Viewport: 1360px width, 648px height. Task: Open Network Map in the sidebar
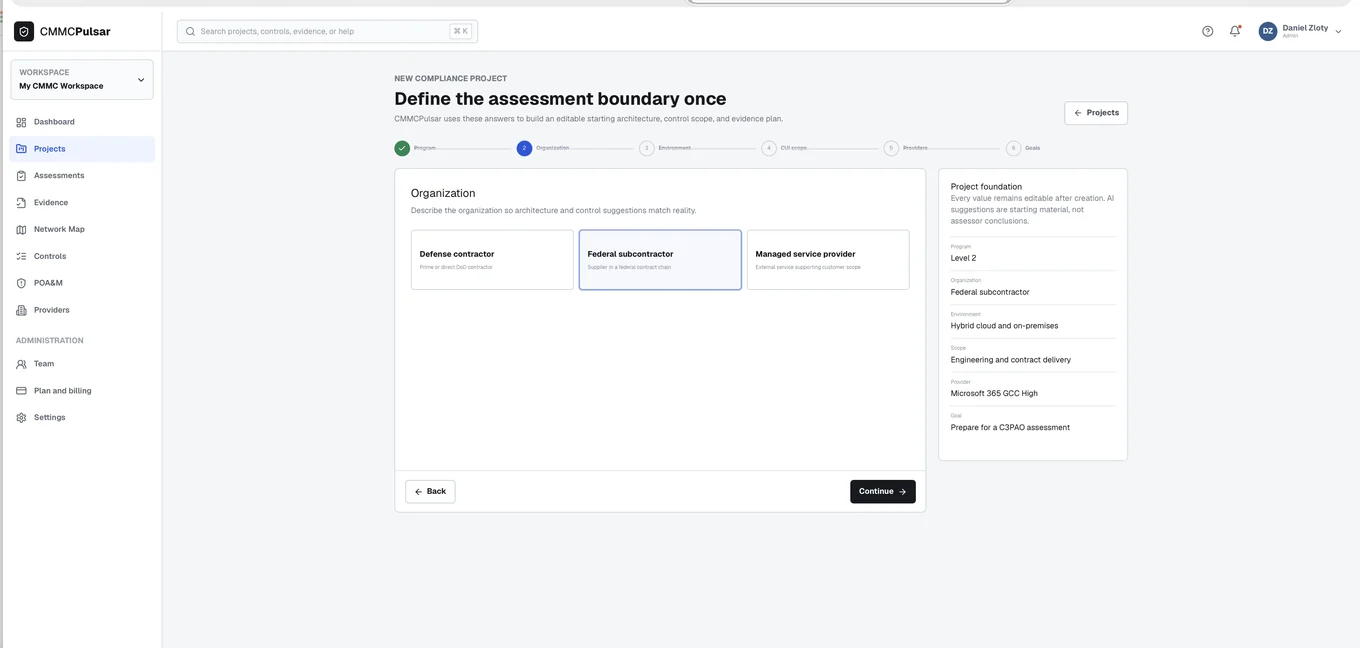[x=82, y=230]
